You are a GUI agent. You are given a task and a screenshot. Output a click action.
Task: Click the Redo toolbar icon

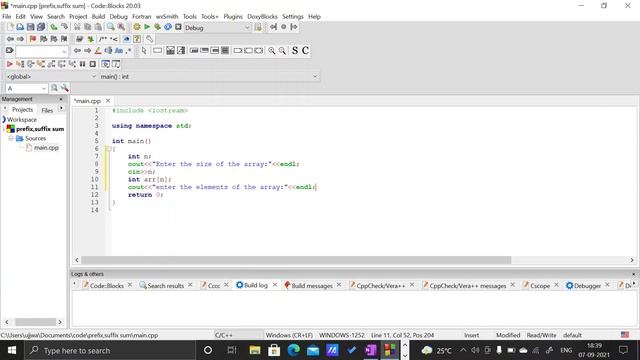[x=64, y=27]
